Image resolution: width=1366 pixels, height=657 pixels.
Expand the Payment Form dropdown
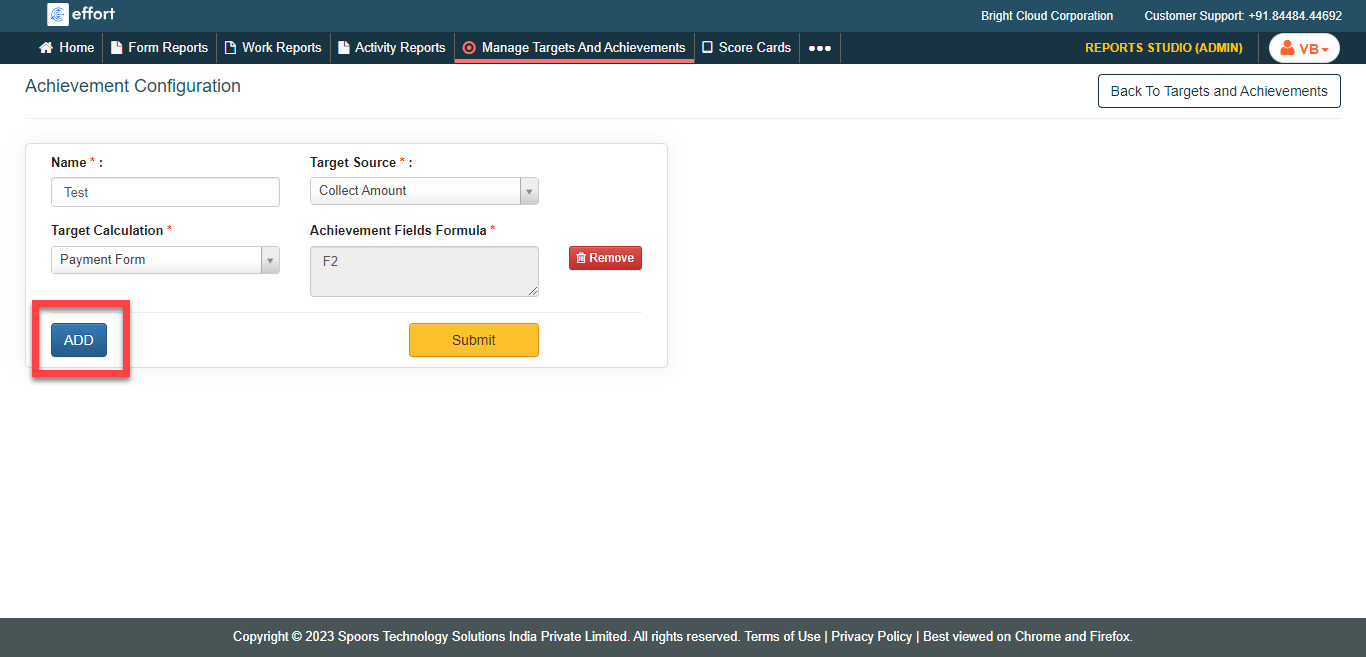[x=270, y=260]
